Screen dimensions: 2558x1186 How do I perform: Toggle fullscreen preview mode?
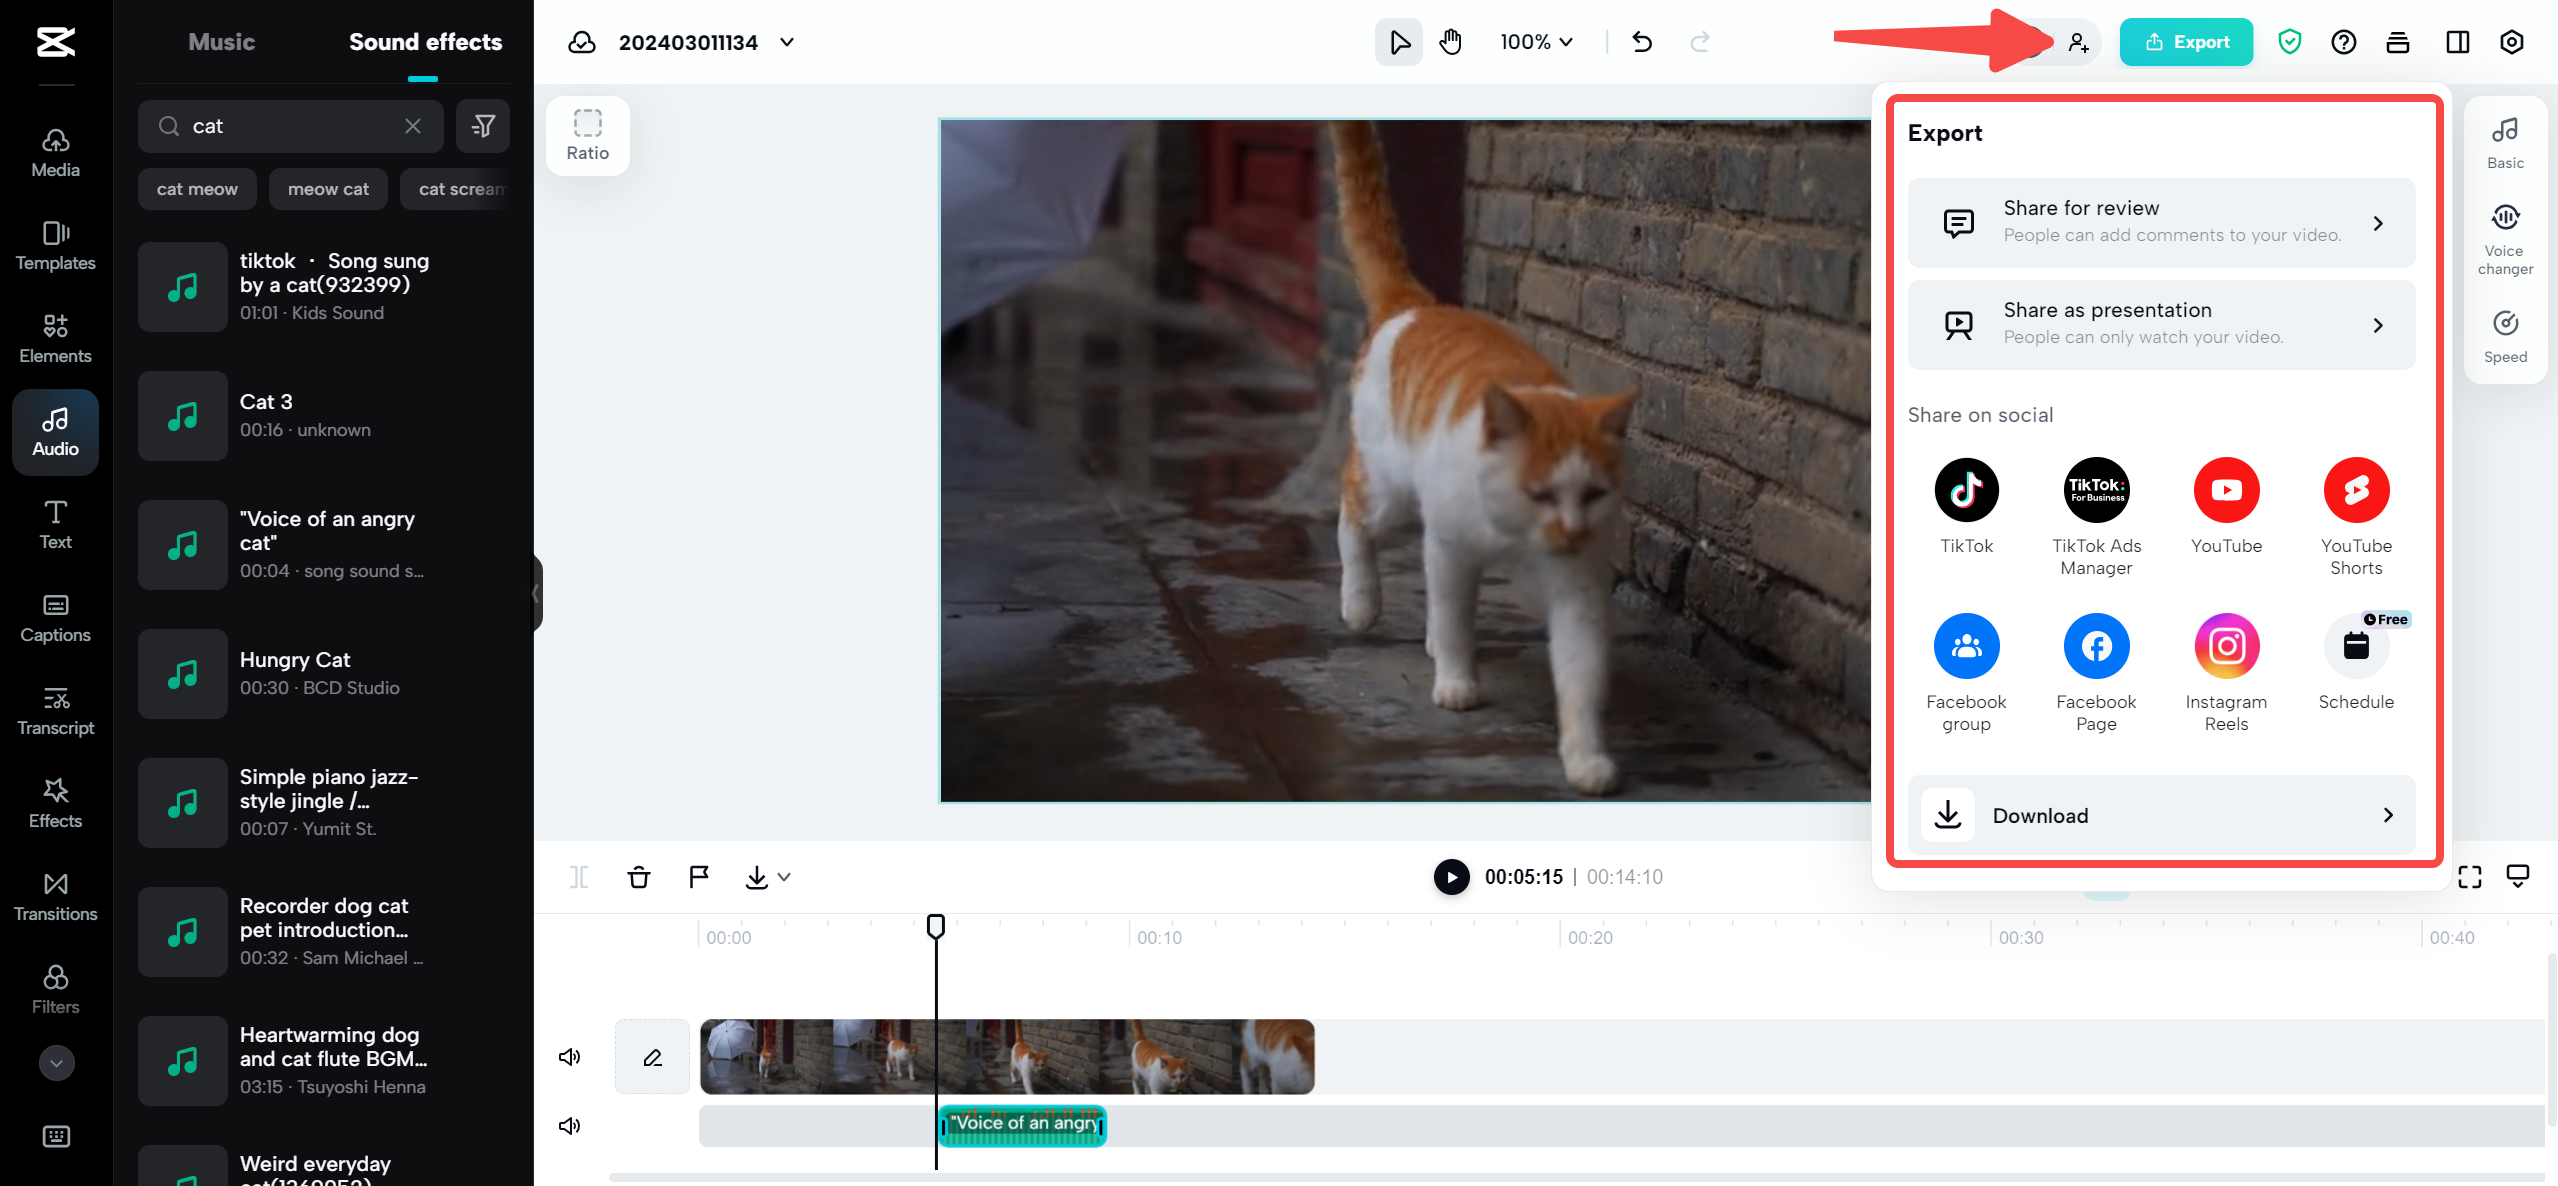(x=2470, y=876)
